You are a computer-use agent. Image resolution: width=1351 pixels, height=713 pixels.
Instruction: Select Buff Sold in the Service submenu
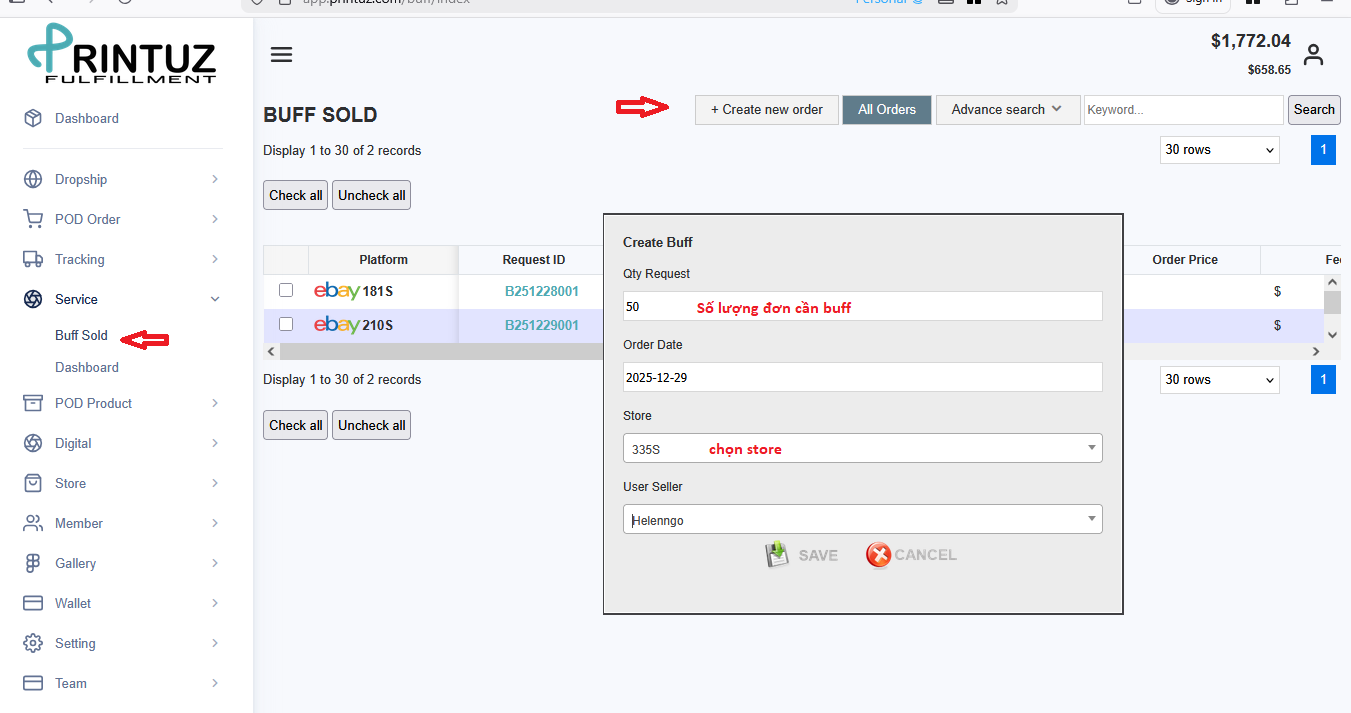click(81, 335)
